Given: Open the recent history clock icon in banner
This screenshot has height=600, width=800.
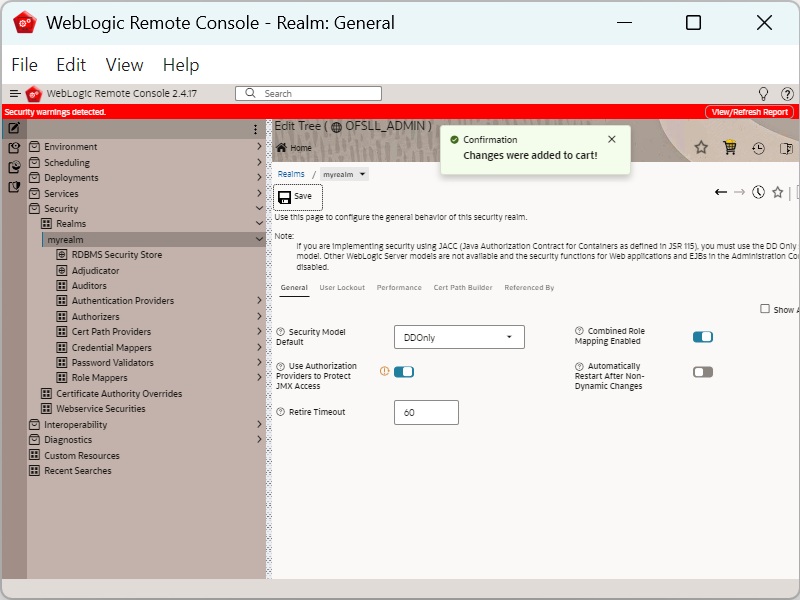Looking at the screenshot, I should point(758,148).
